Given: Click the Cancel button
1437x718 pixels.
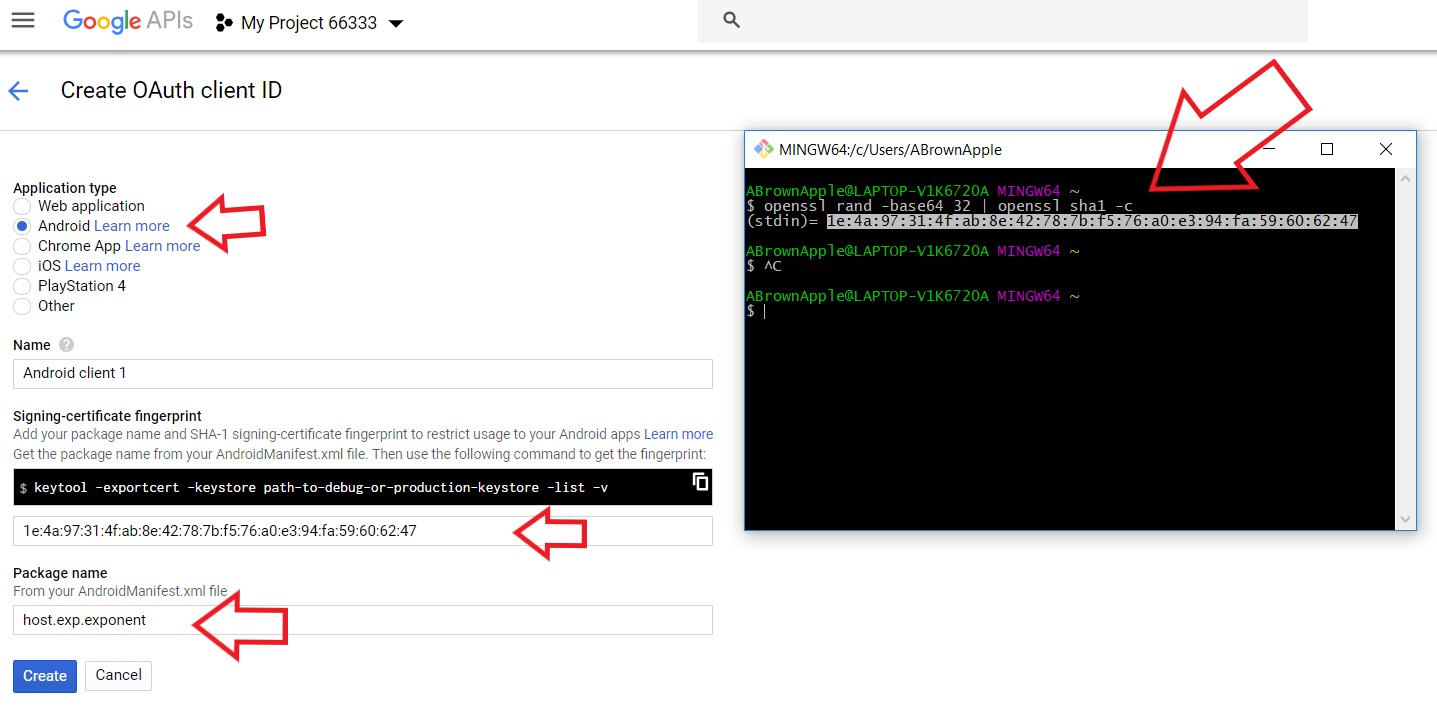Looking at the screenshot, I should pos(118,675).
